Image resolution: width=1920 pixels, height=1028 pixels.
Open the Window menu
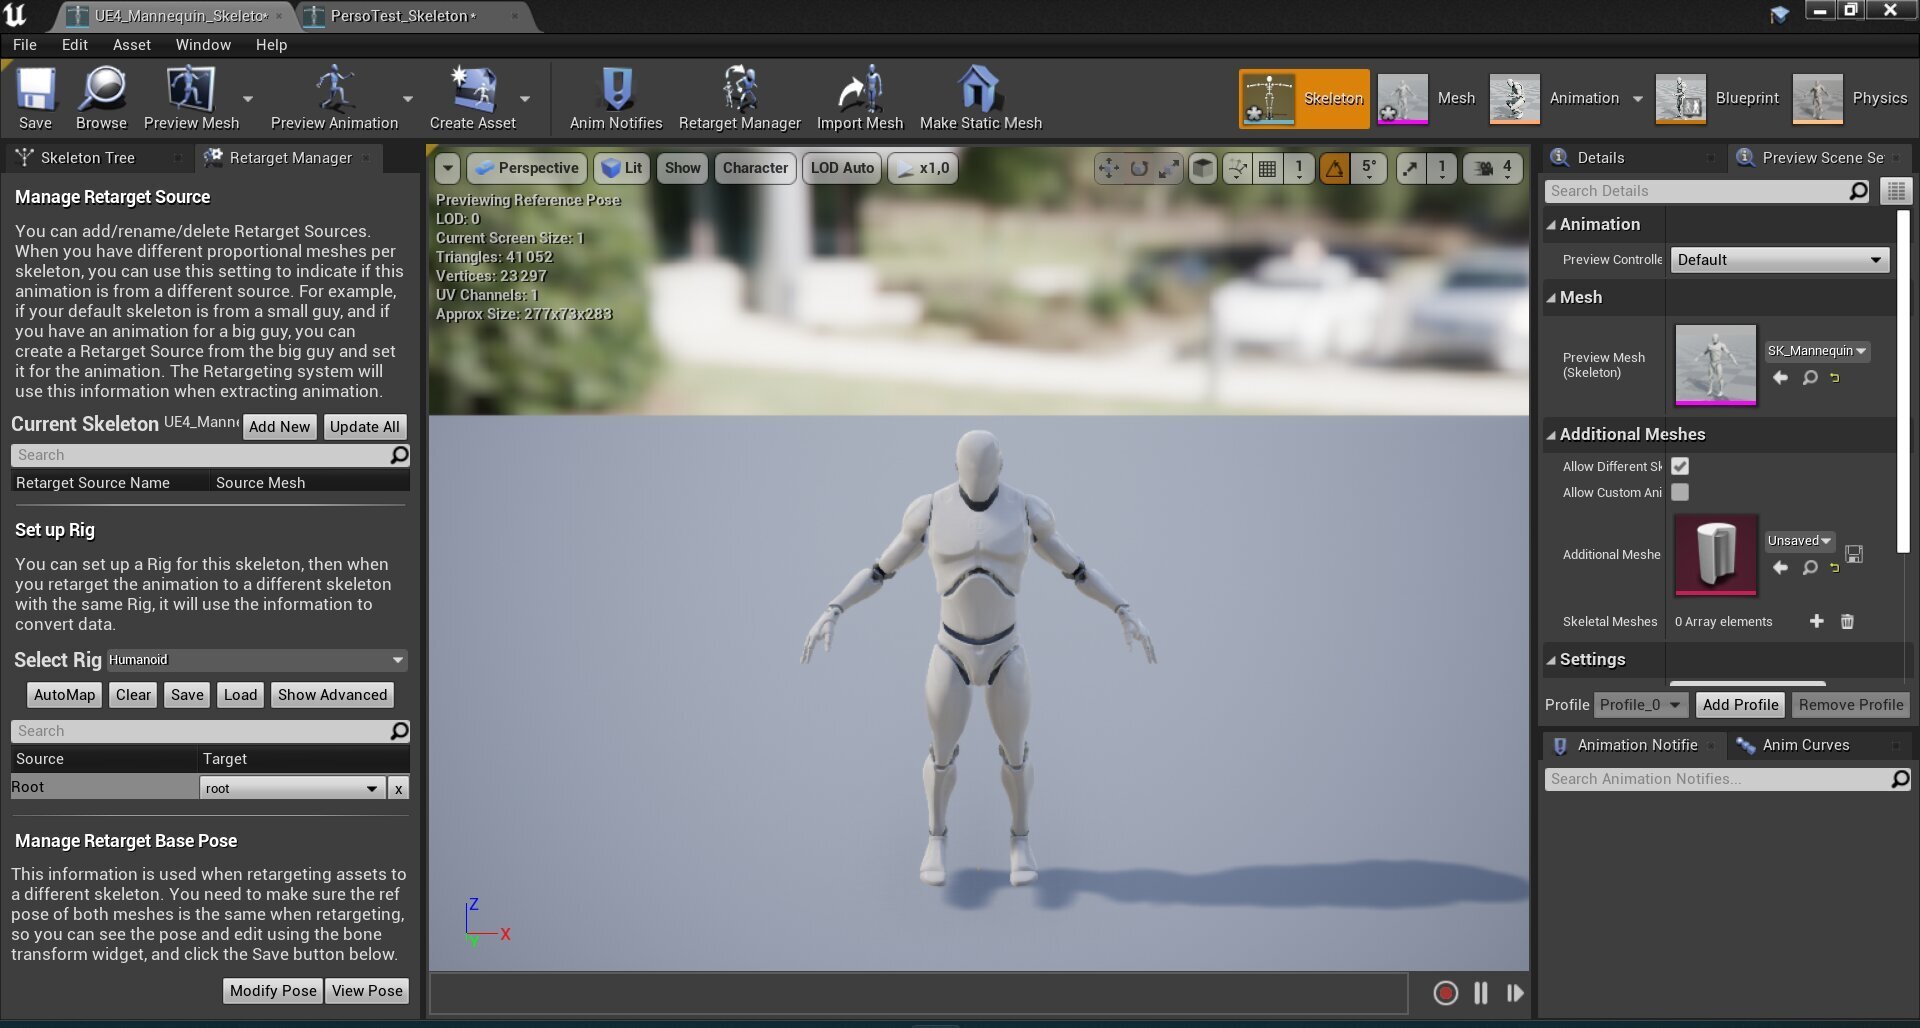tap(203, 45)
